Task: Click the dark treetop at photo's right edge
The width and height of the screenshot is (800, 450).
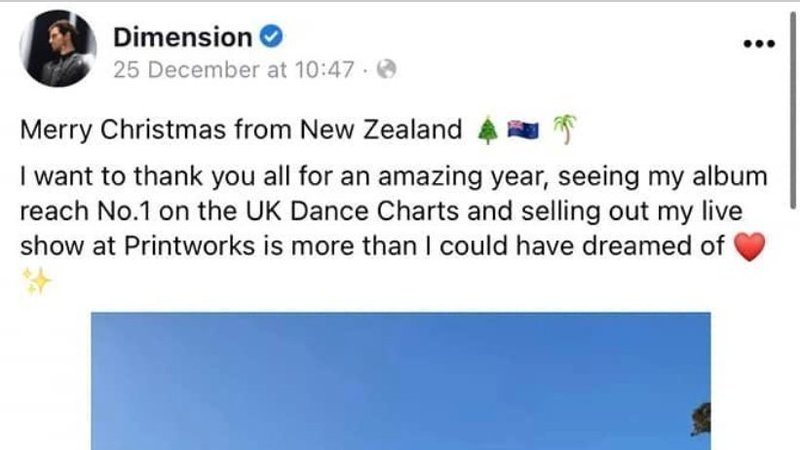Action: (x=700, y=417)
